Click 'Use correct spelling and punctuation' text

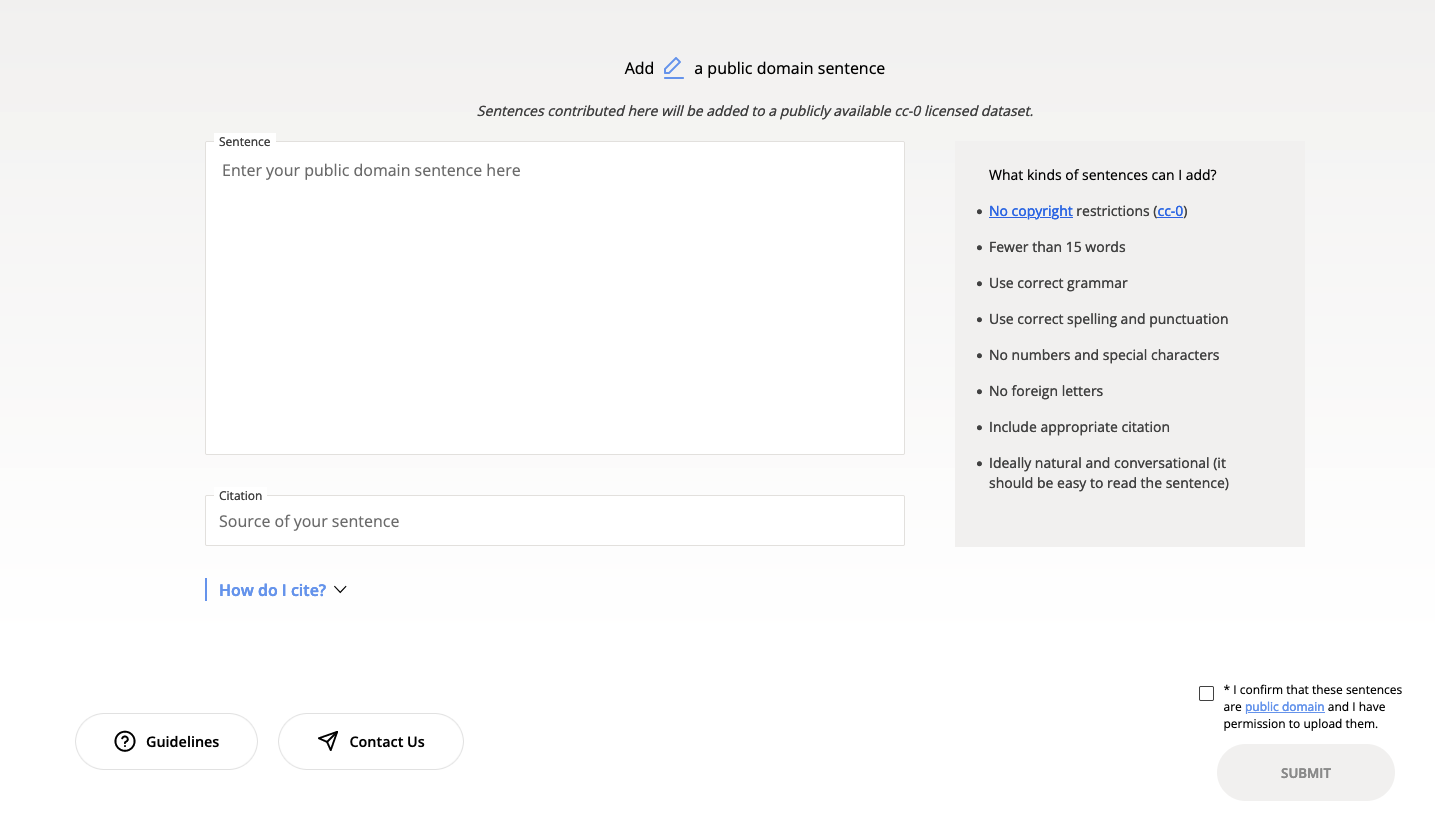click(1108, 319)
